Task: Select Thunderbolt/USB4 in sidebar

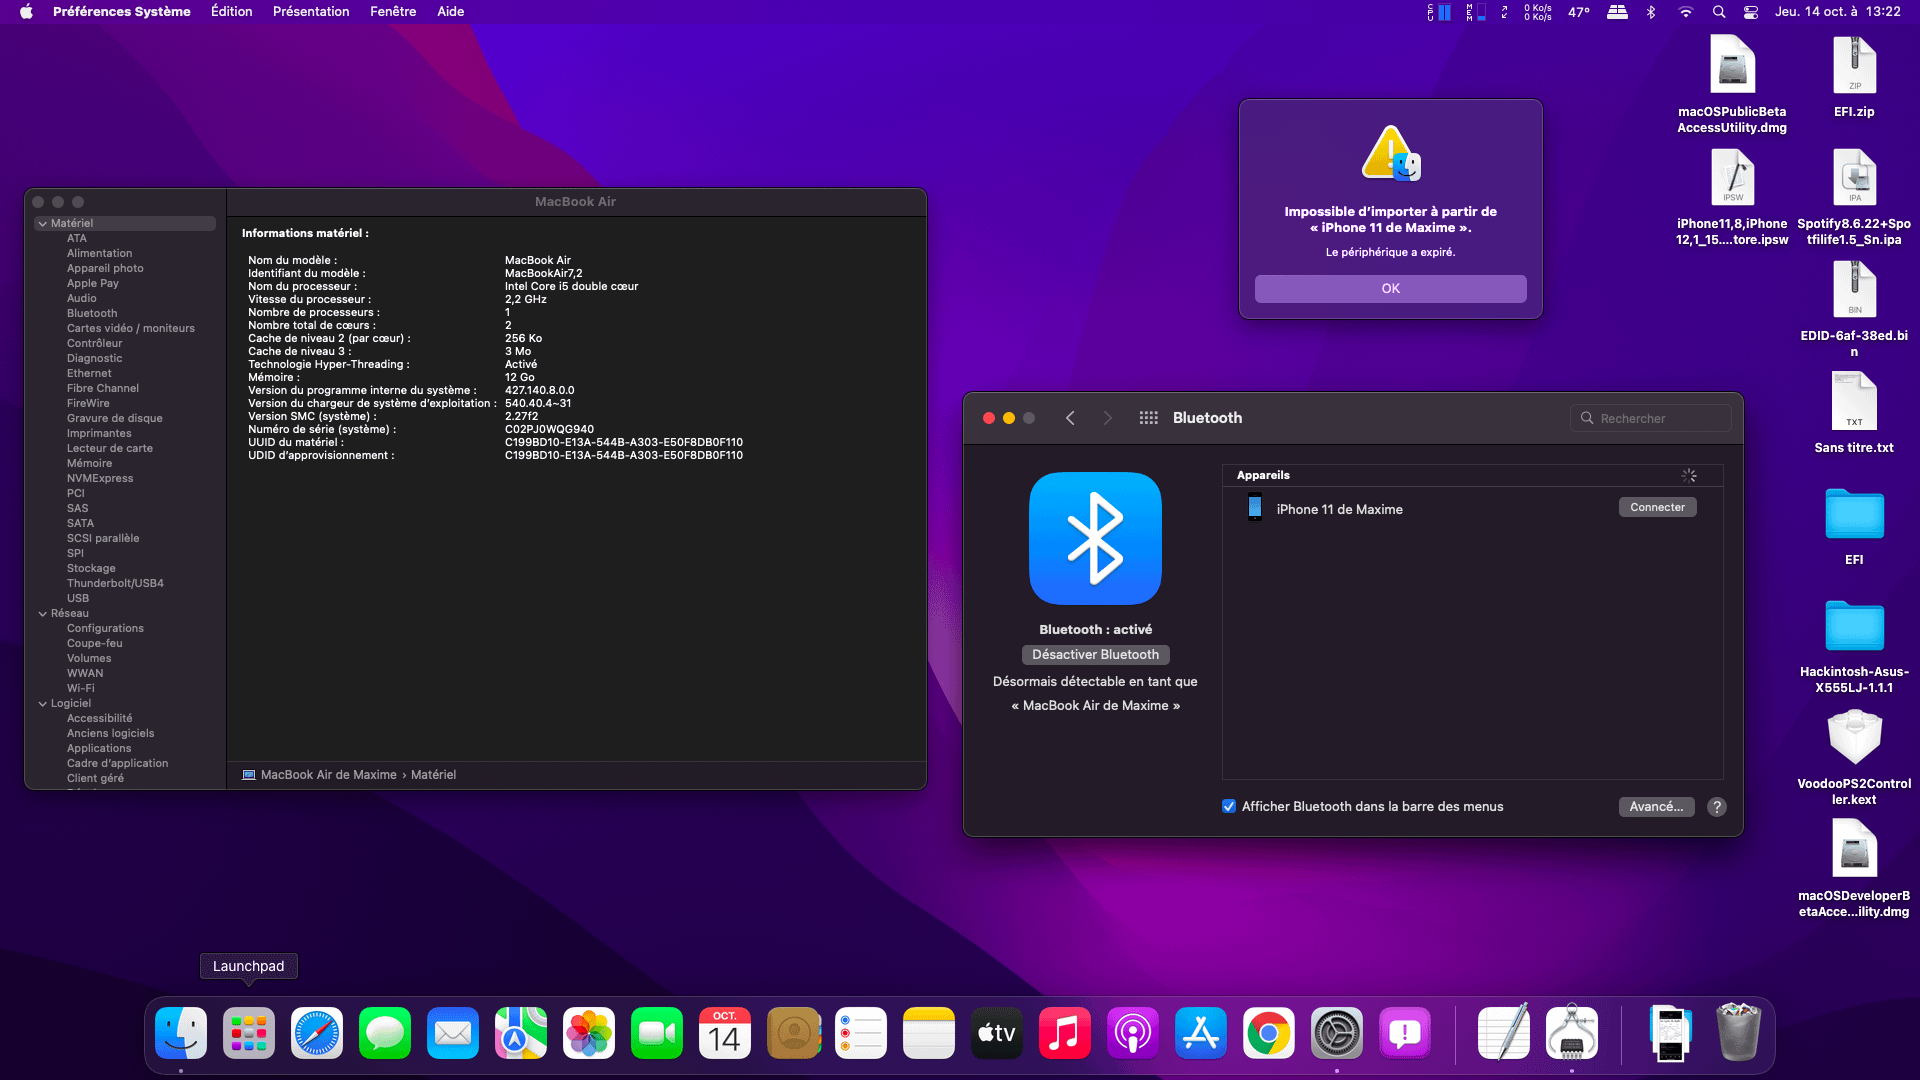Action: pos(115,584)
